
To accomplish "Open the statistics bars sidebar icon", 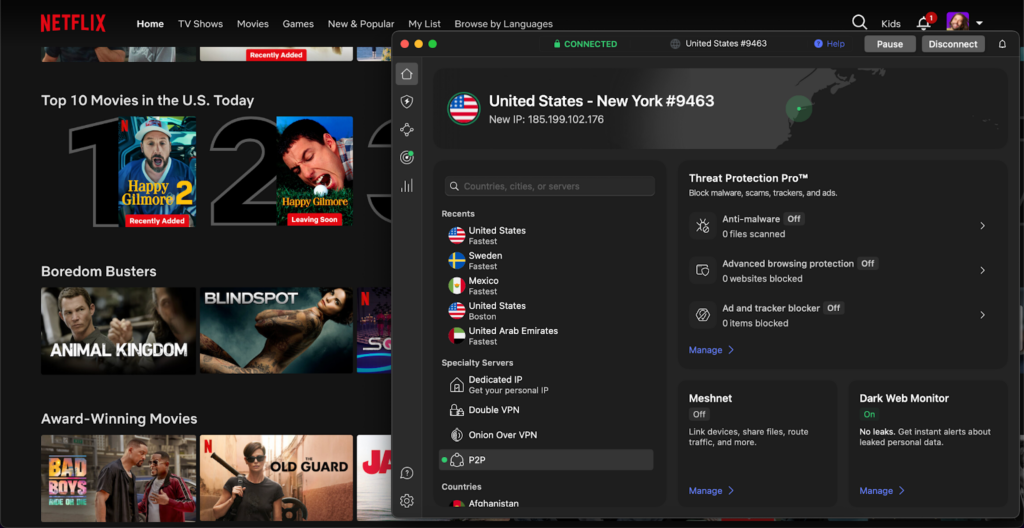I will [406, 186].
